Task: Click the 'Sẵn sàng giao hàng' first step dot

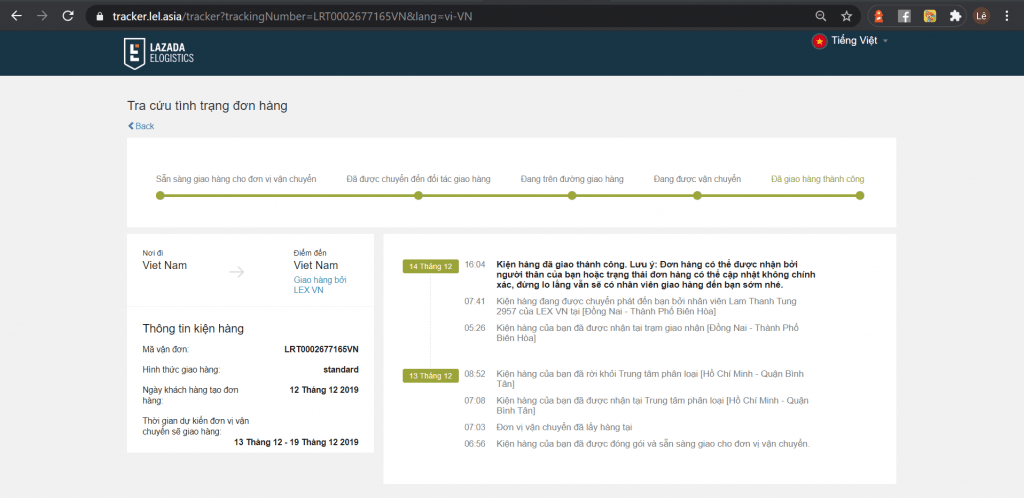Action: click(x=160, y=195)
